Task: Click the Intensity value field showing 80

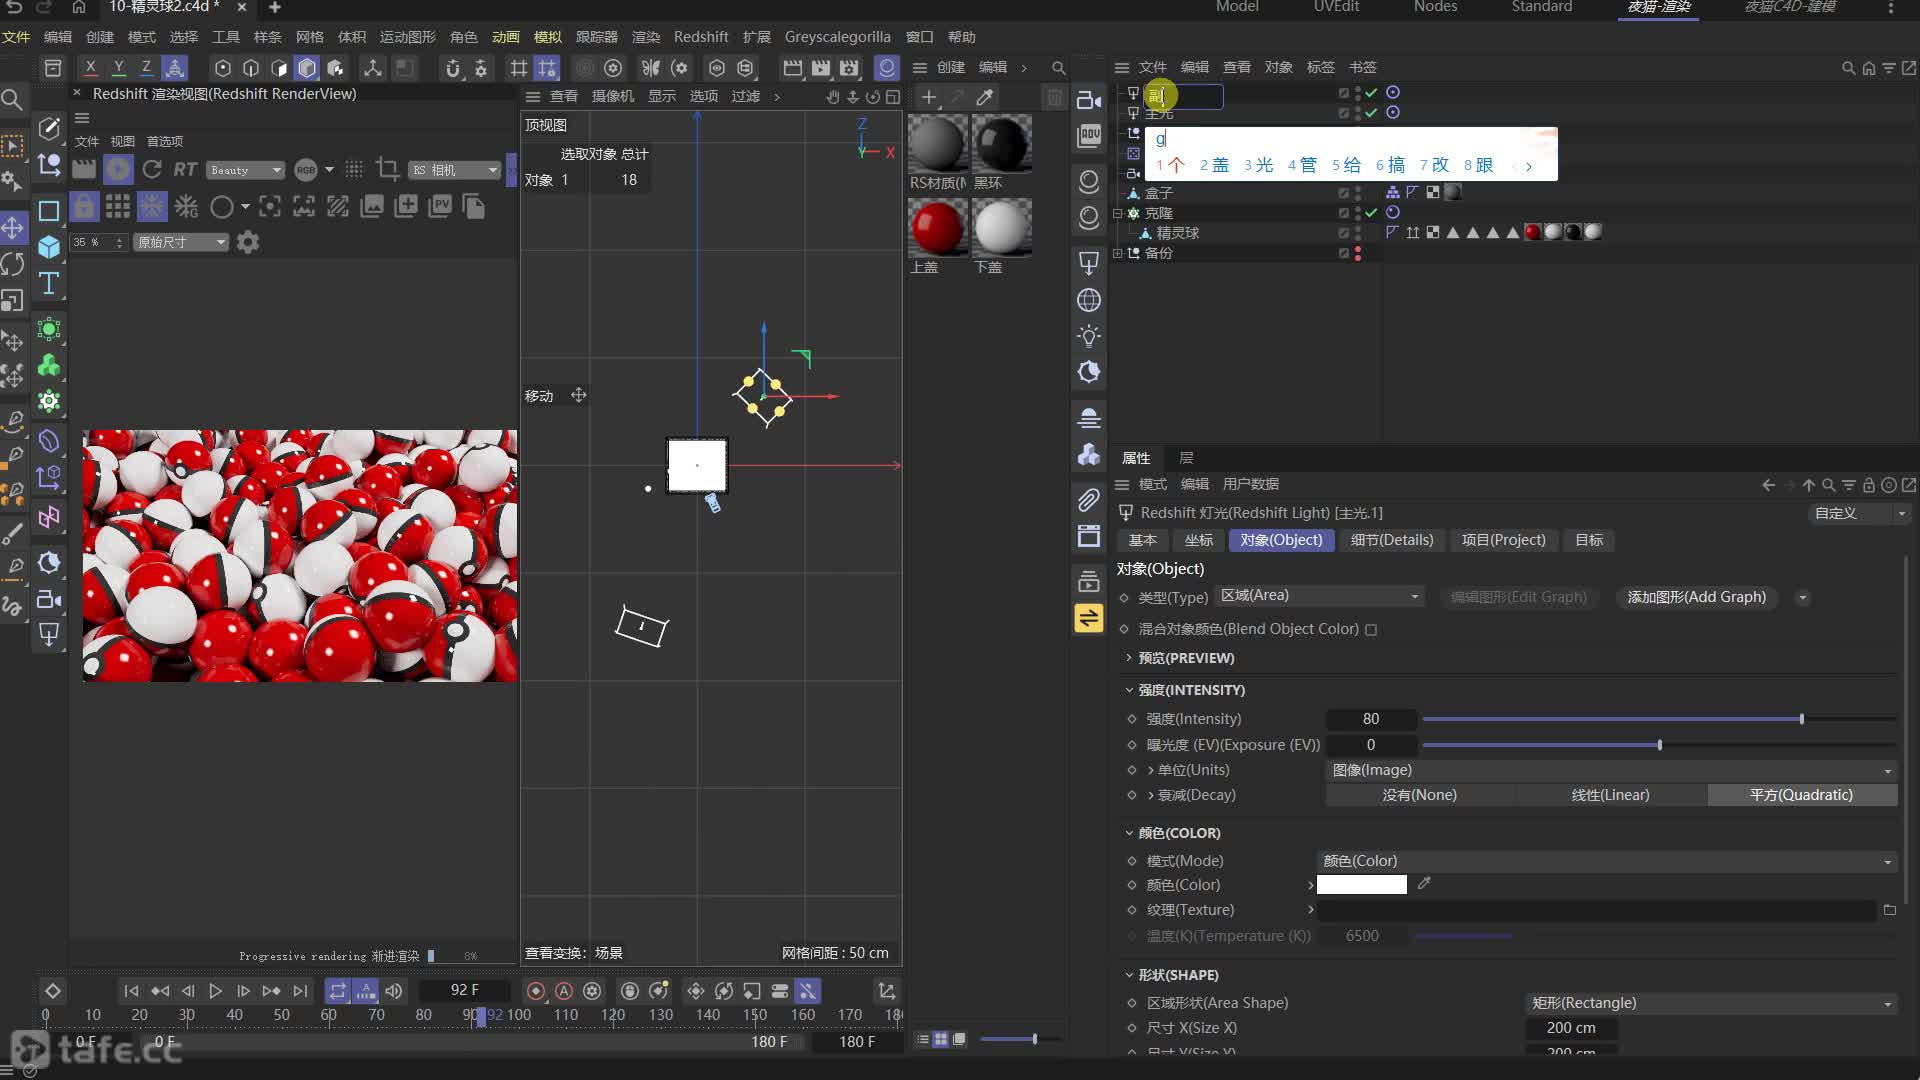Action: click(x=1371, y=719)
